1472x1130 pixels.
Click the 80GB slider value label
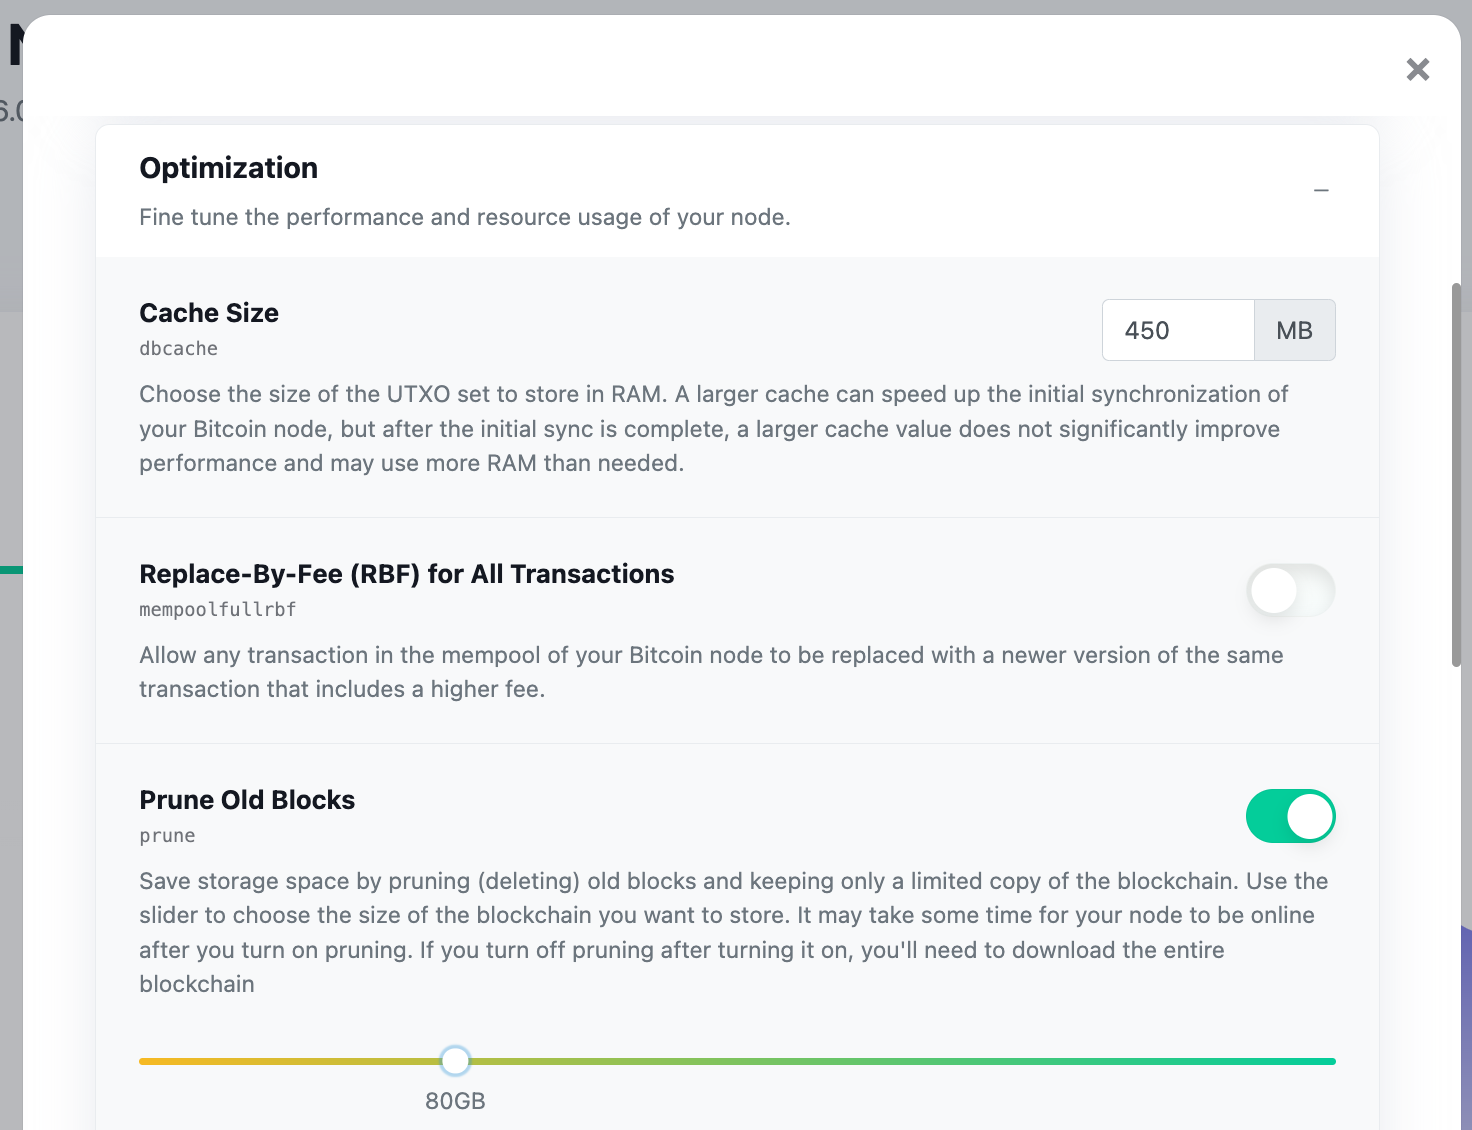455,1101
